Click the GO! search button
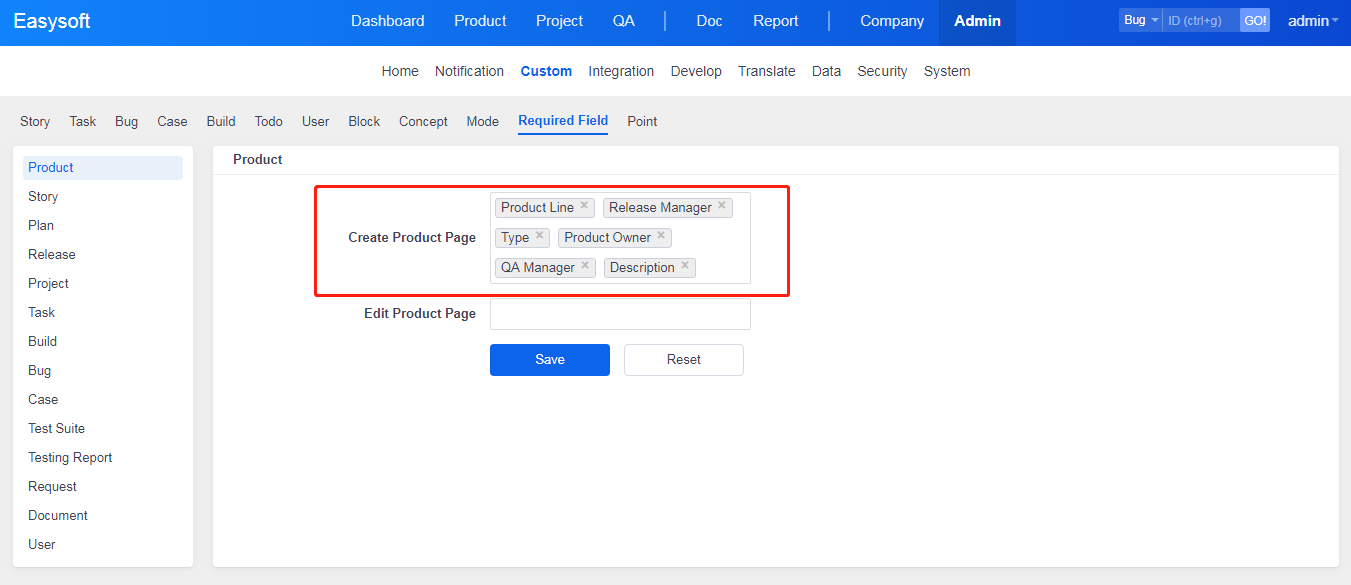 (1255, 20)
